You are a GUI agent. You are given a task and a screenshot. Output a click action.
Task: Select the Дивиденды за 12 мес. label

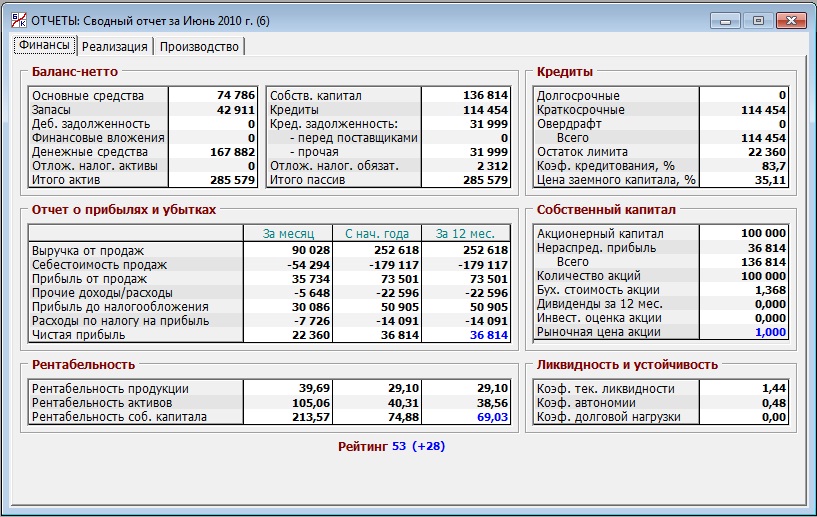(599, 304)
